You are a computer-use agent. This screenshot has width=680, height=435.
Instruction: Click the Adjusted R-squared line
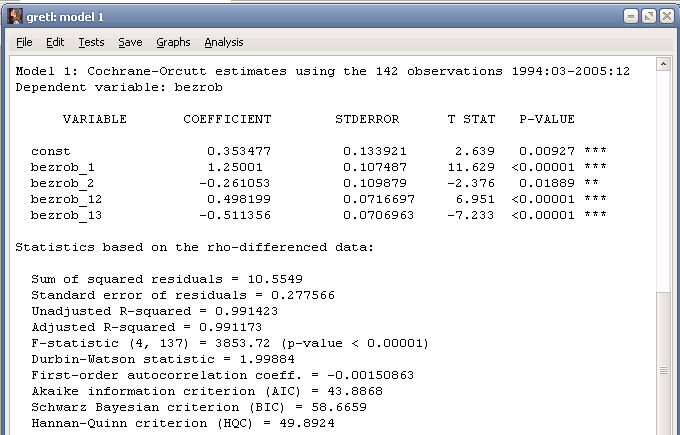pyautogui.click(x=147, y=327)
